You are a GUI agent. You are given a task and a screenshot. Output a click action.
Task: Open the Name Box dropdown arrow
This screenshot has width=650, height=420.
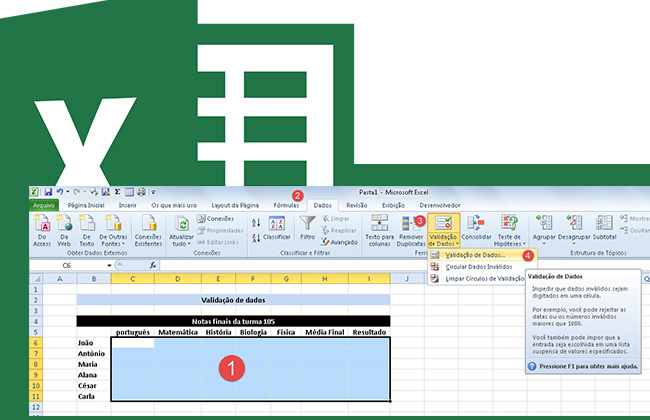click(109, 265)
